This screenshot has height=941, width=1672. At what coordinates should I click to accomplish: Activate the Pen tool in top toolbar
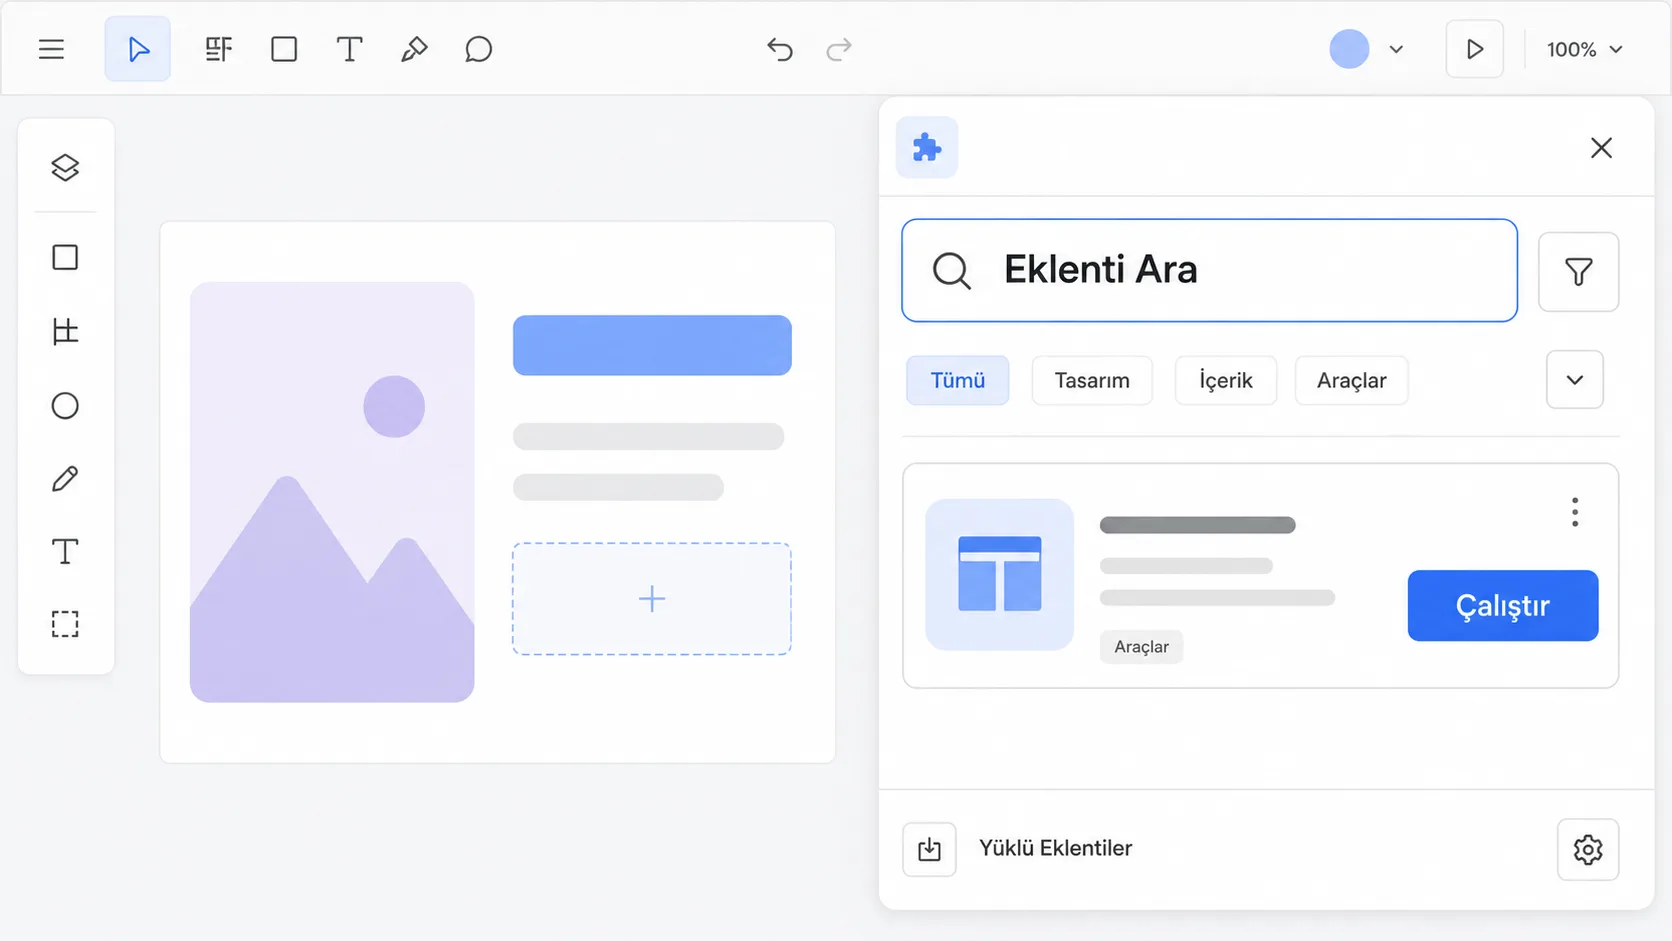click(414, 49)
